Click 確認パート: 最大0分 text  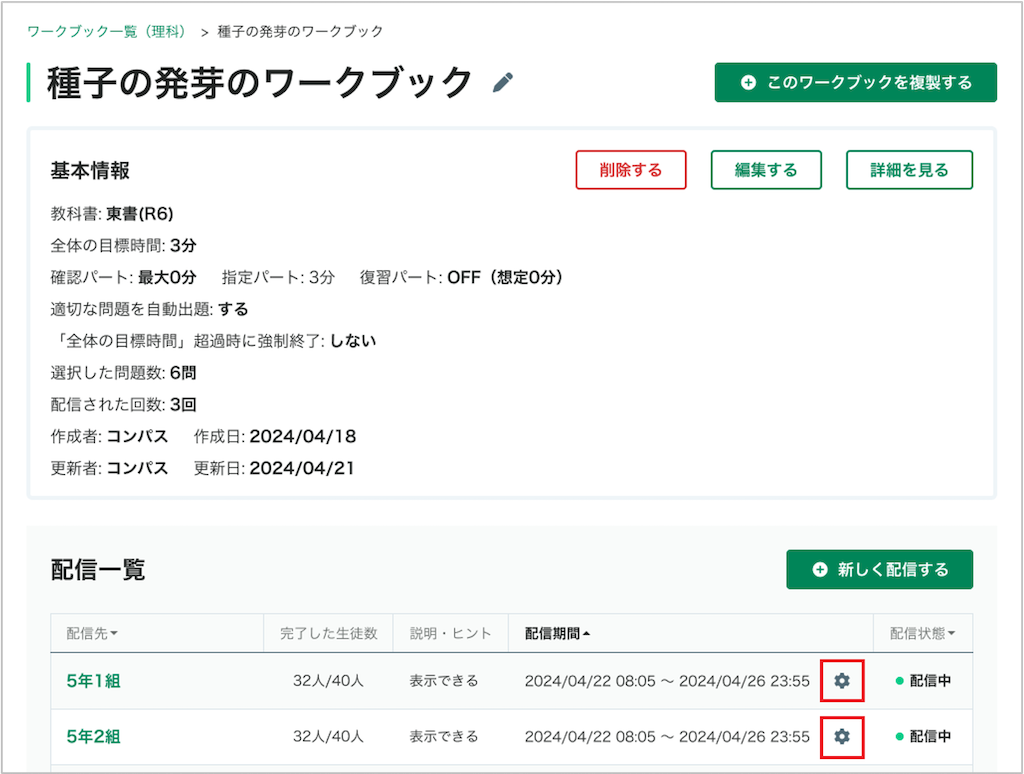pos(123,278)
